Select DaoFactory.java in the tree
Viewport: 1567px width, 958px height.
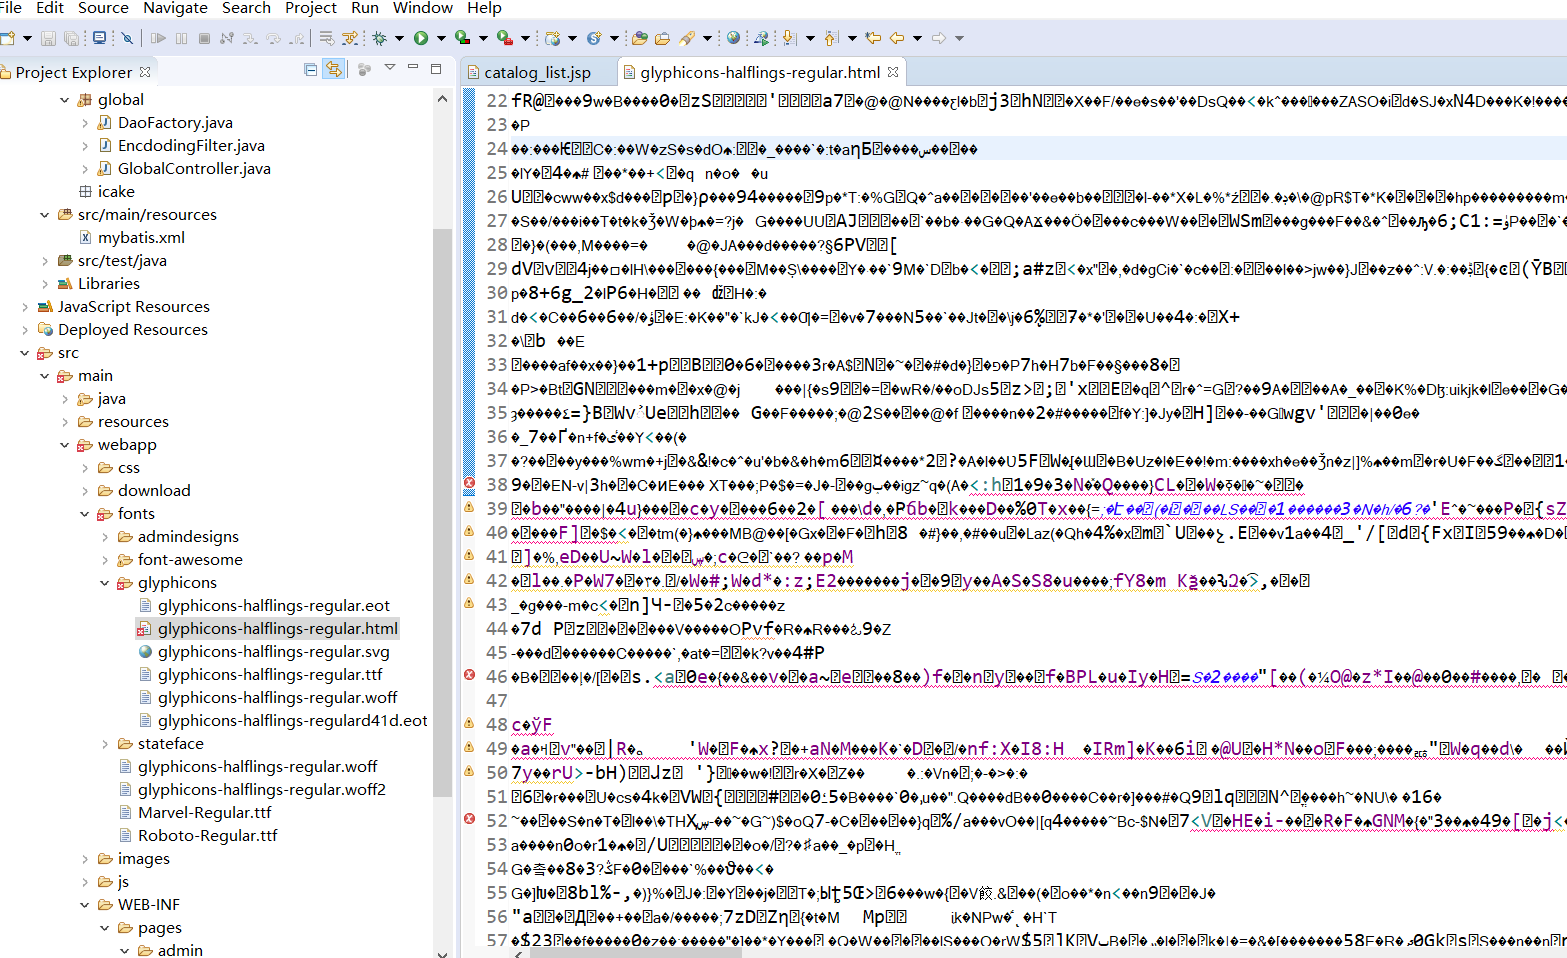175,123
